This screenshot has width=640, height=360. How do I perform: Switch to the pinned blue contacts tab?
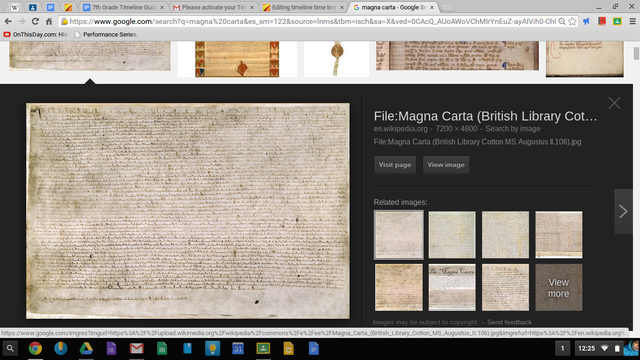[33, 7]
